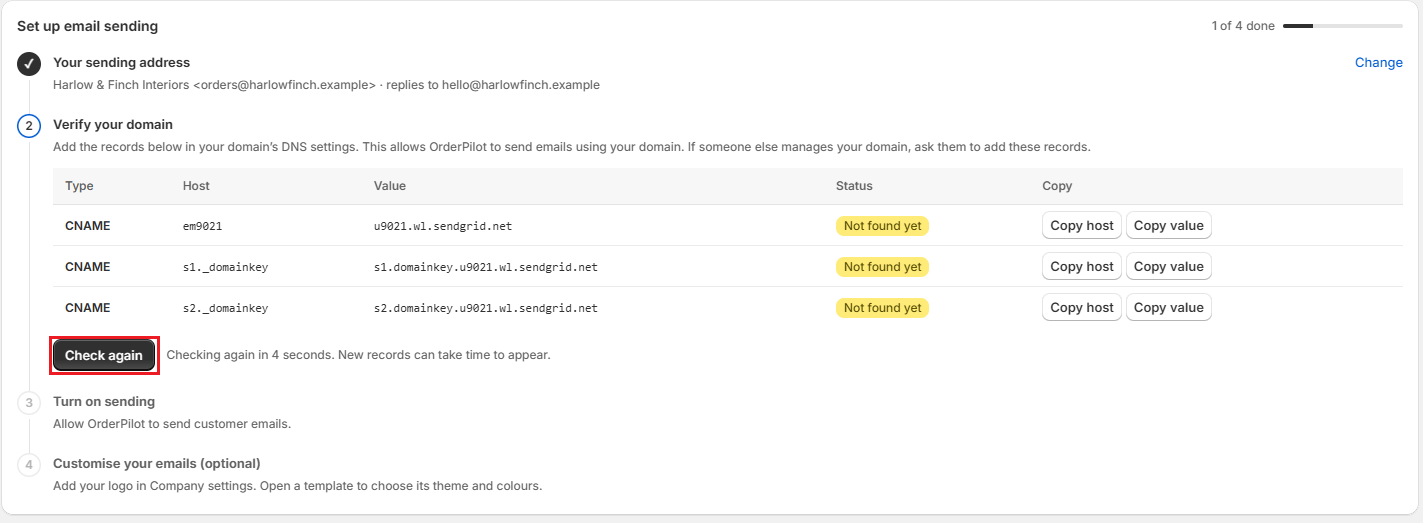Click the s1.domainkey.u9021.wl.sendgrid.net value

point(486,267)
